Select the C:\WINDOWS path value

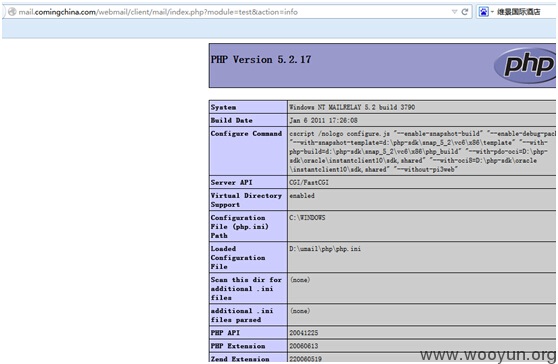(x=307, y=217)
